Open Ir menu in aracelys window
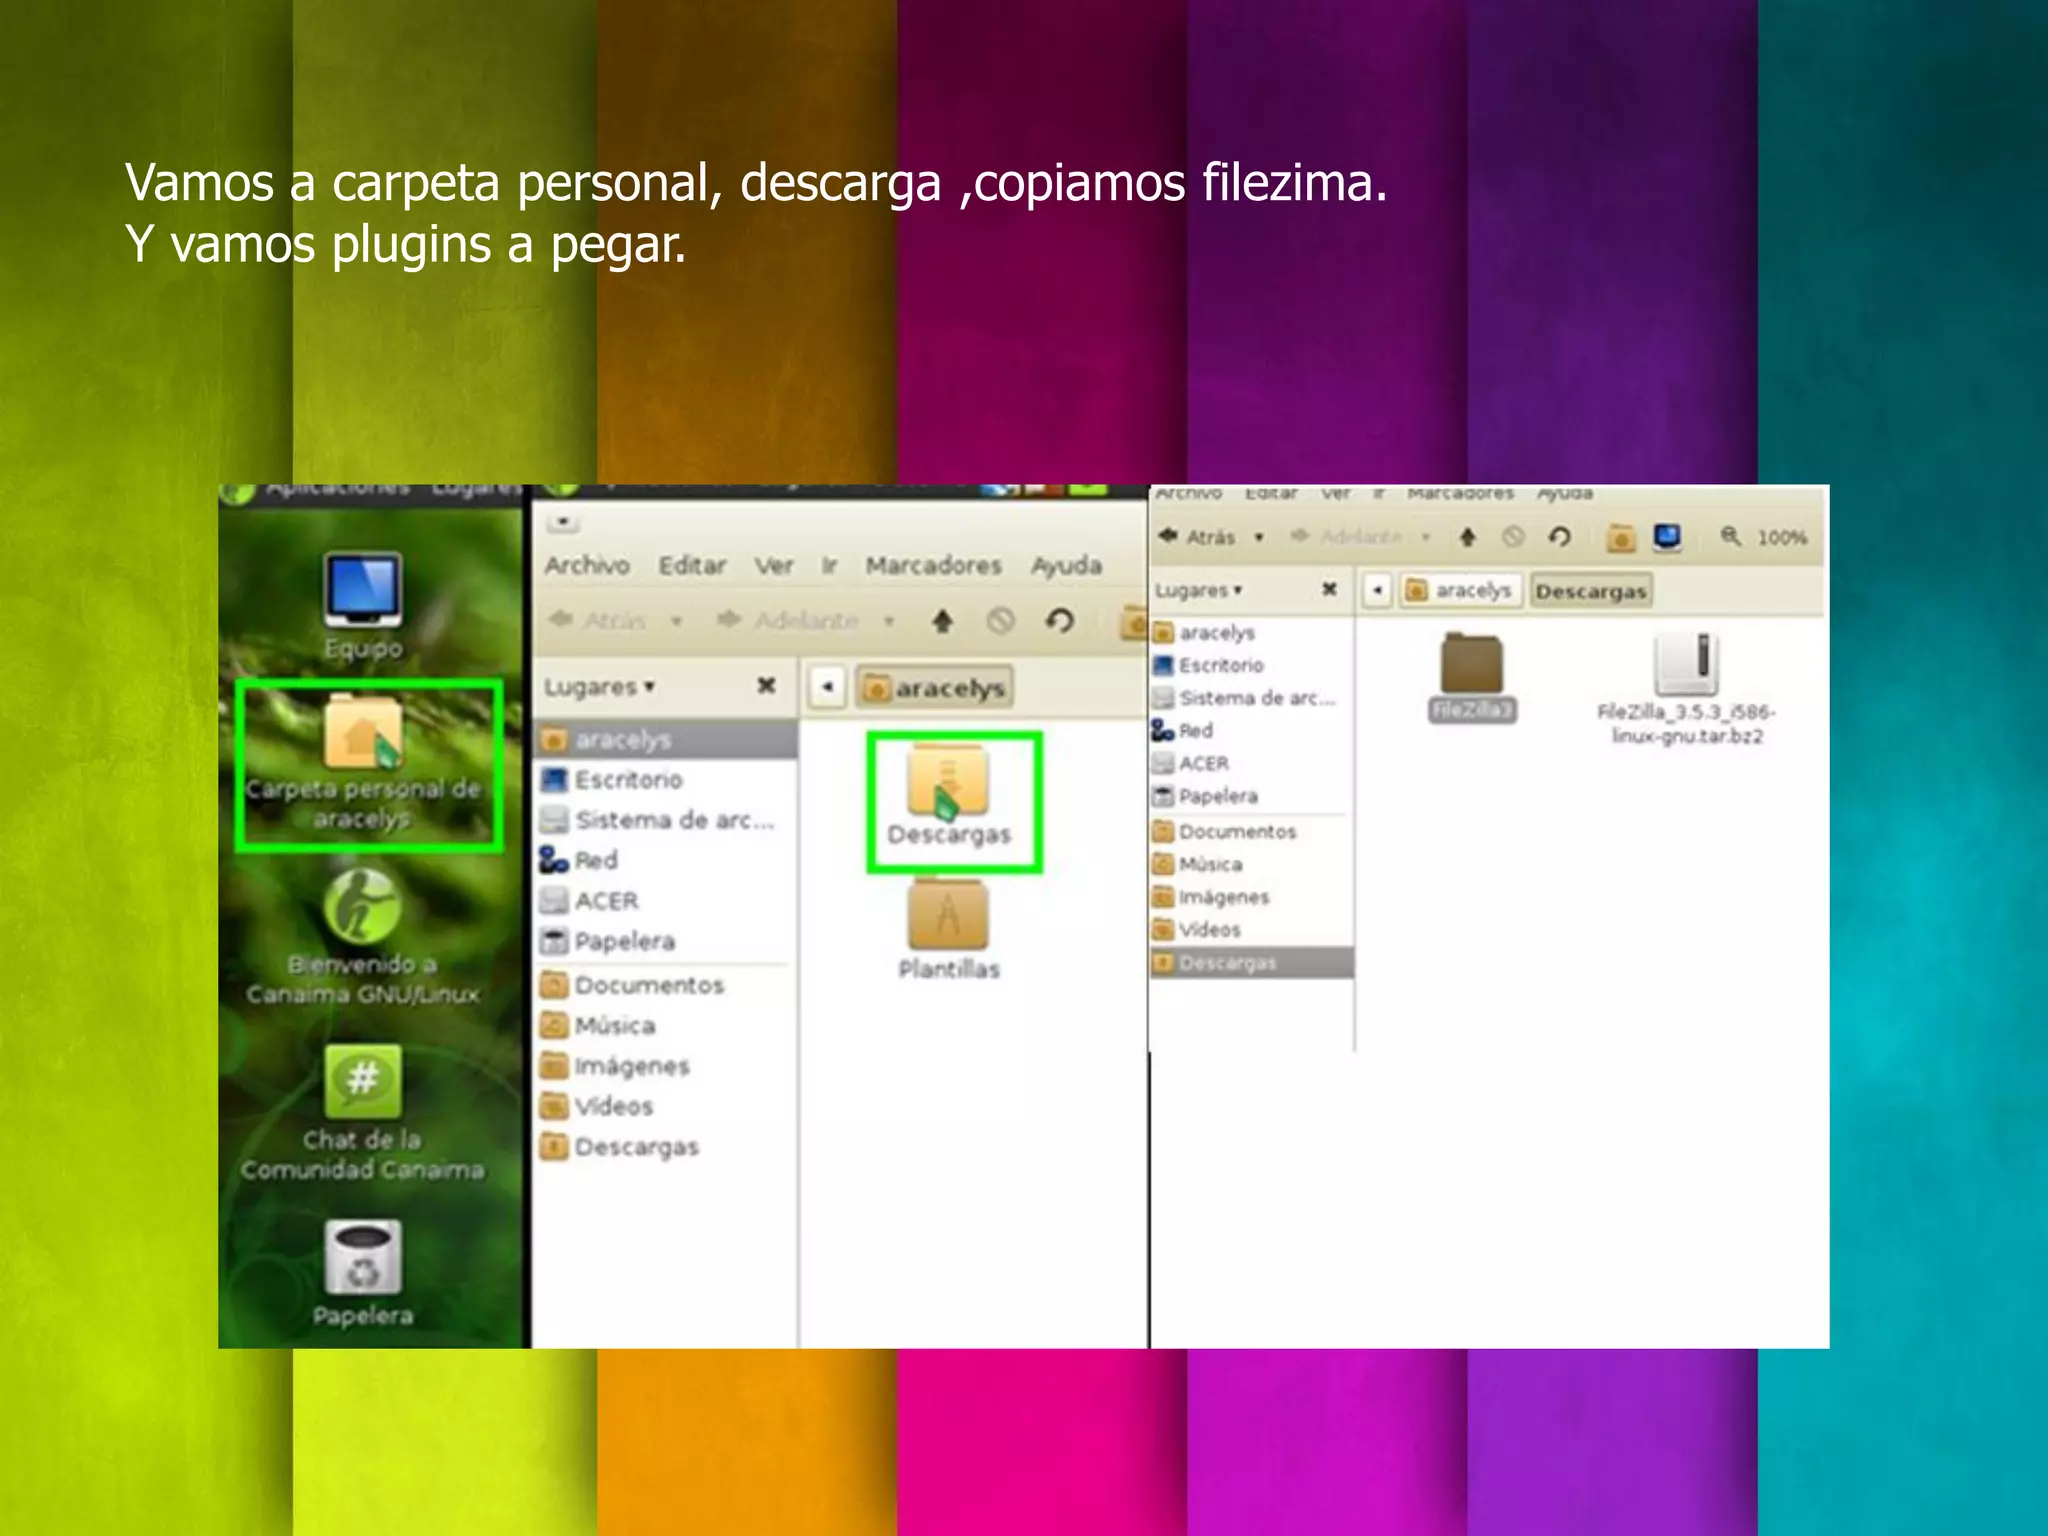 (x=829, y=565)
